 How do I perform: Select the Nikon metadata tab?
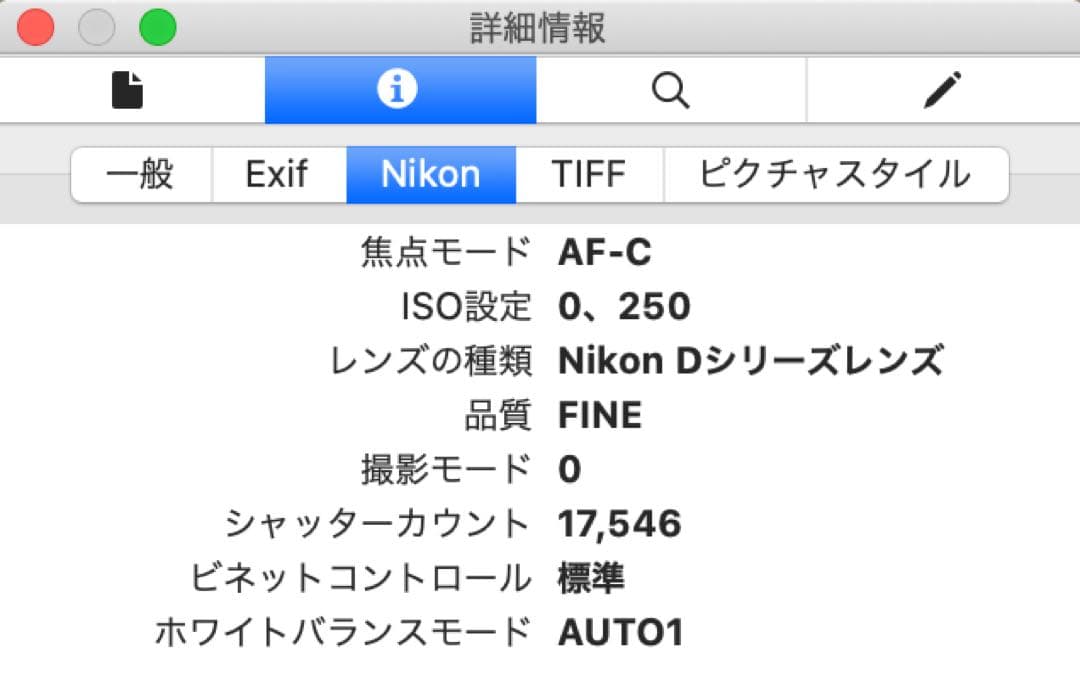pos(431,173)
